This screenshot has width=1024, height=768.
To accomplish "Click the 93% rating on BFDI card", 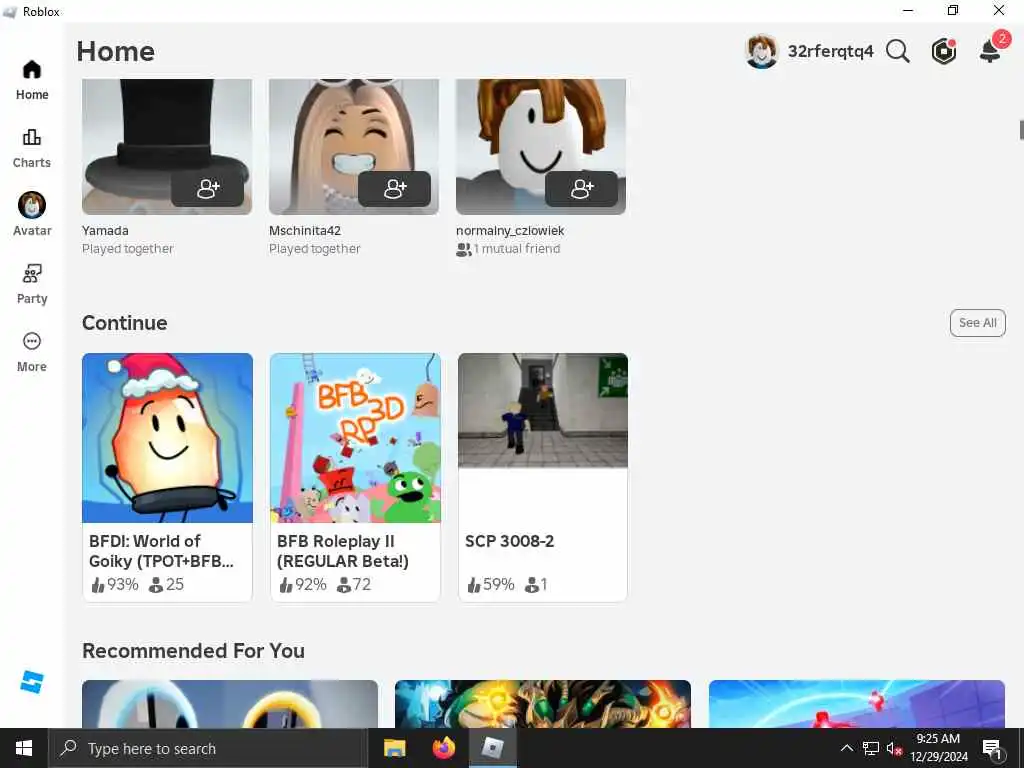I will click(115, 584).
